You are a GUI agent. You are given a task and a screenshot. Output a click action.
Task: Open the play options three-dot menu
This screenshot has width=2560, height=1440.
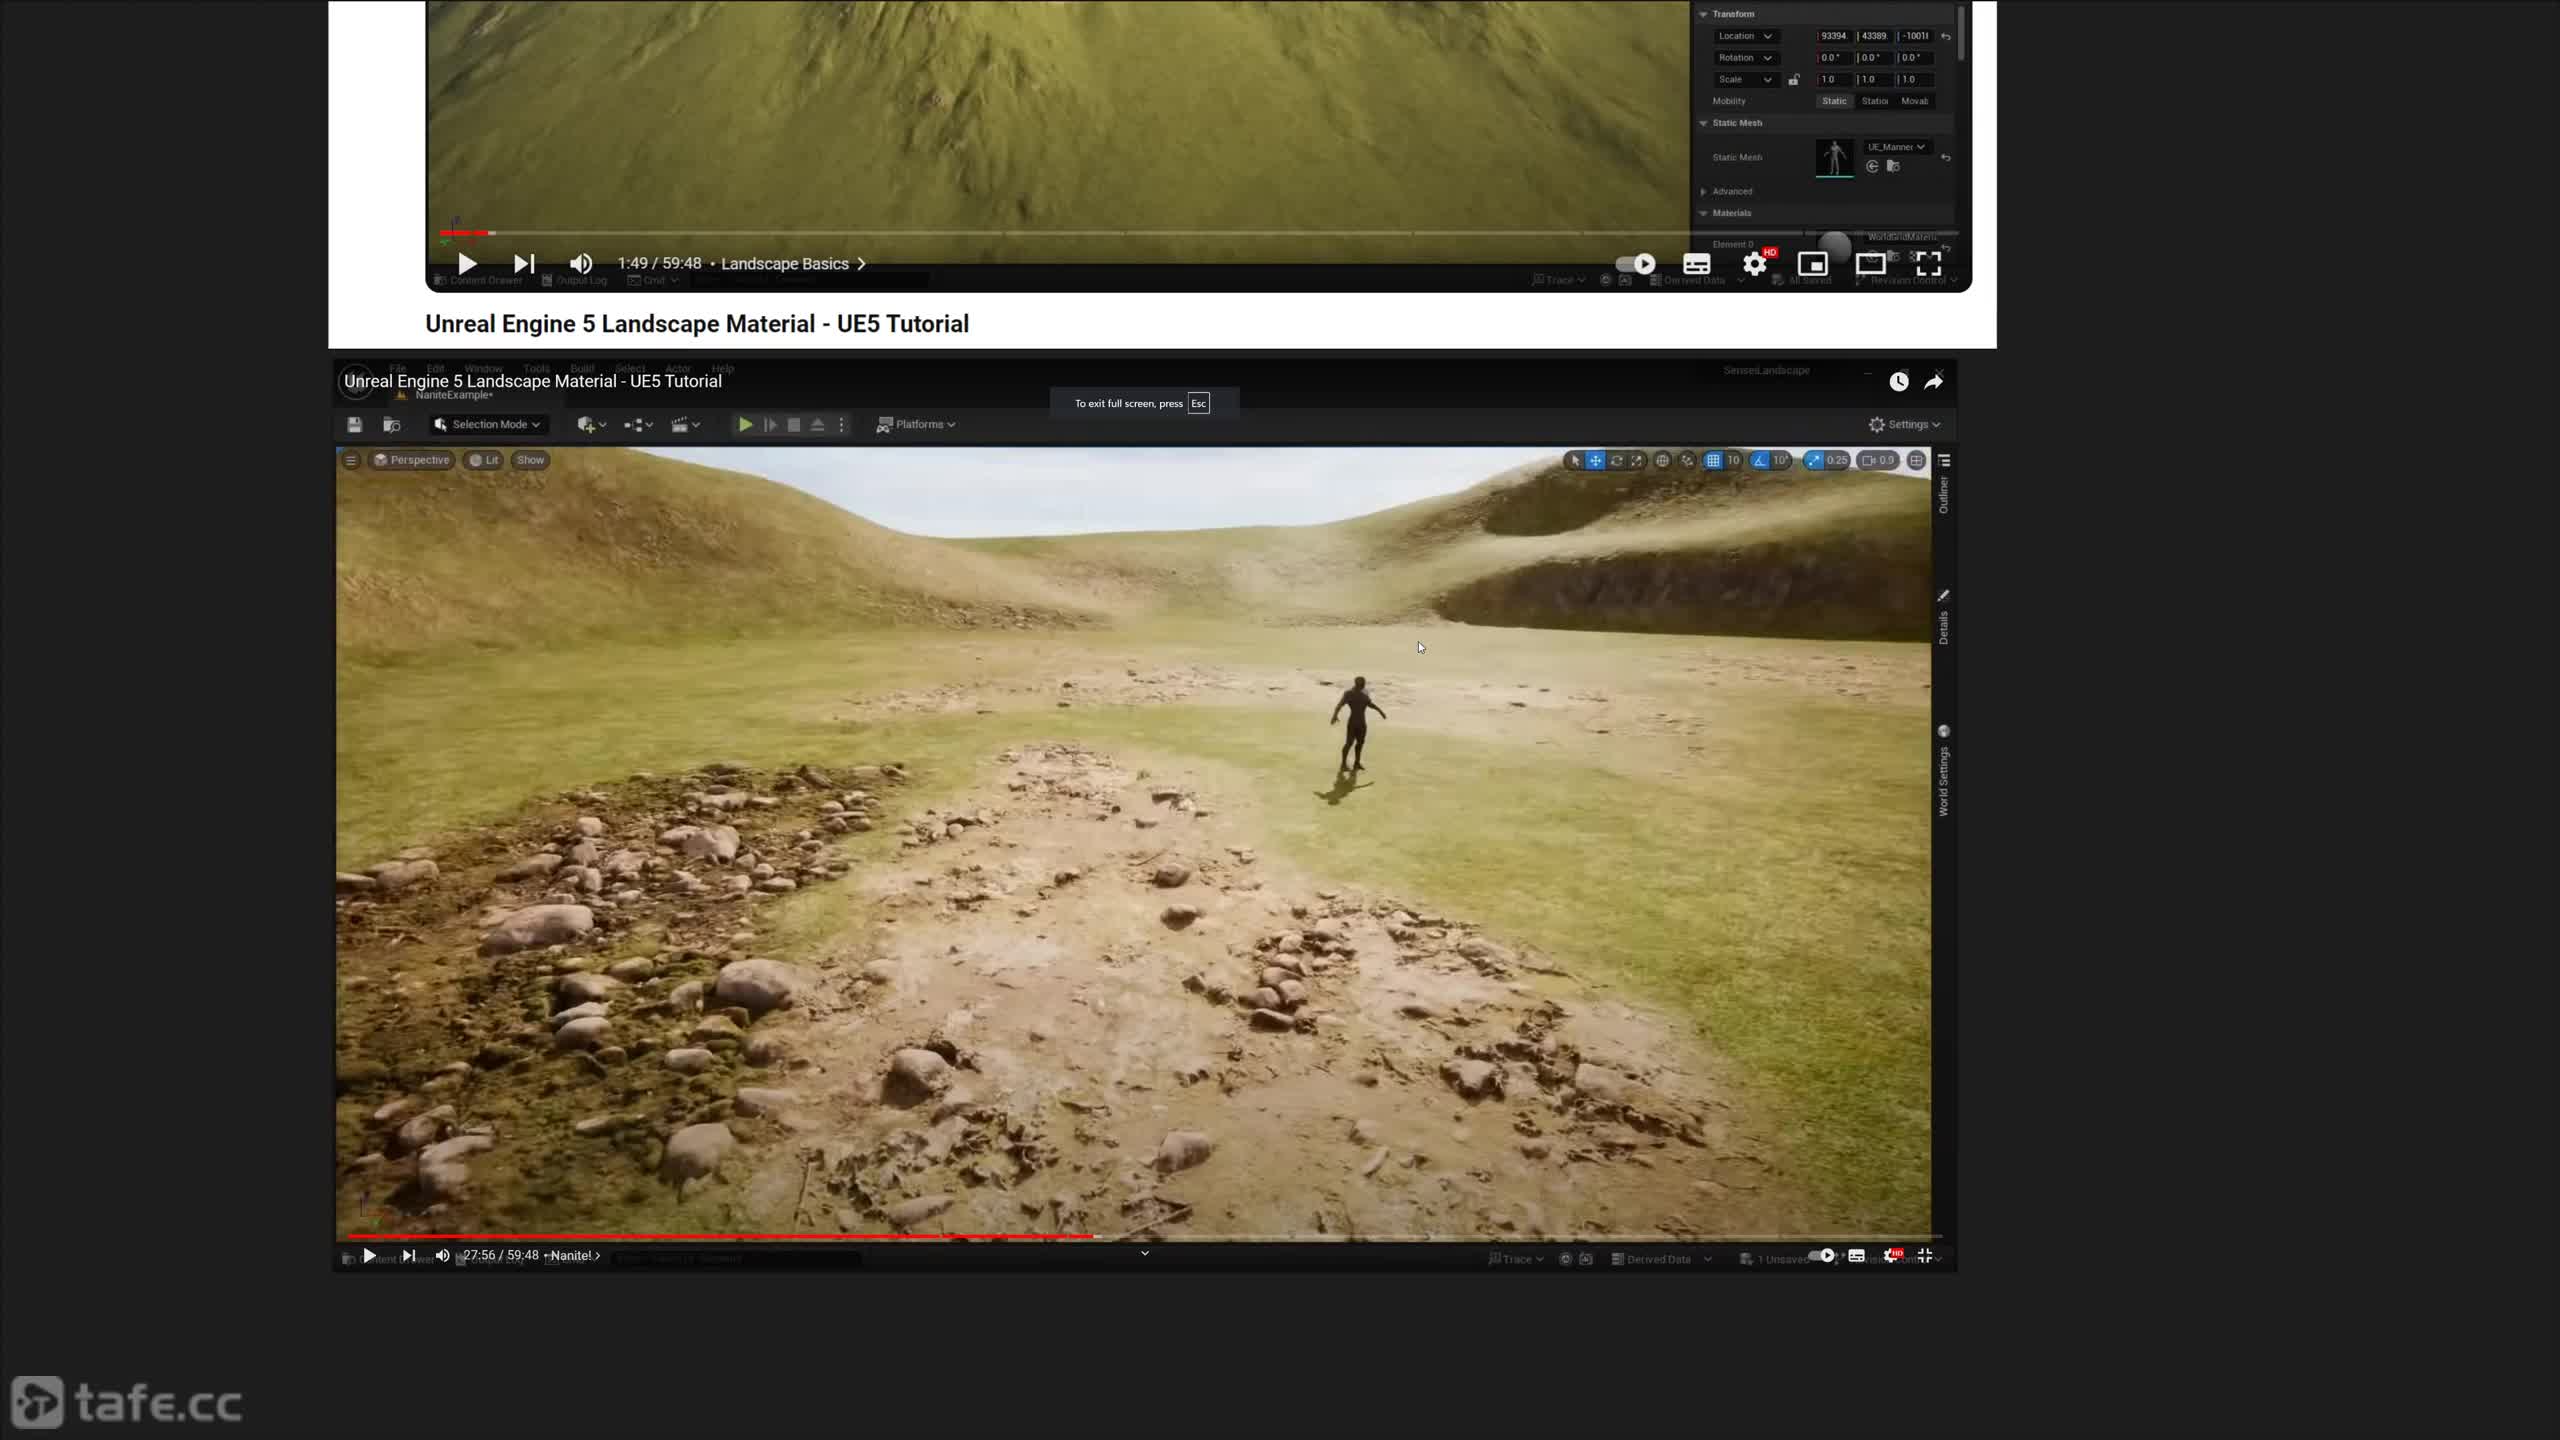click(842, 425)
